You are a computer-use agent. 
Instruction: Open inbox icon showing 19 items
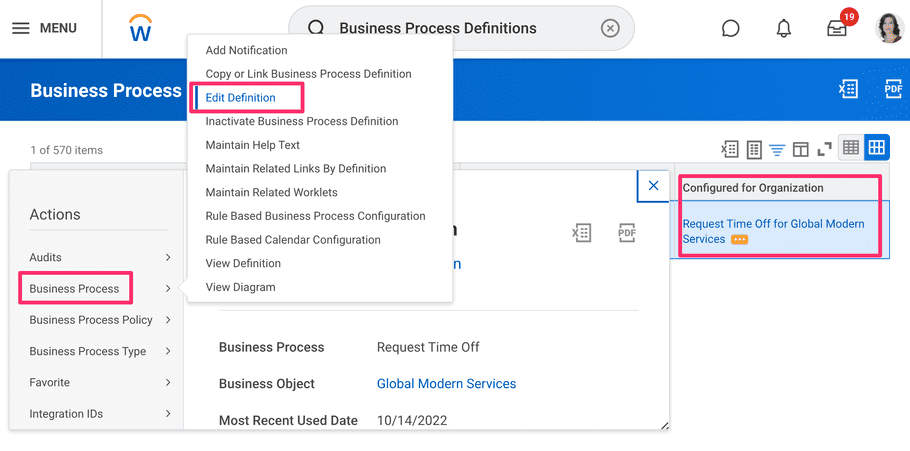coord(837,28)
